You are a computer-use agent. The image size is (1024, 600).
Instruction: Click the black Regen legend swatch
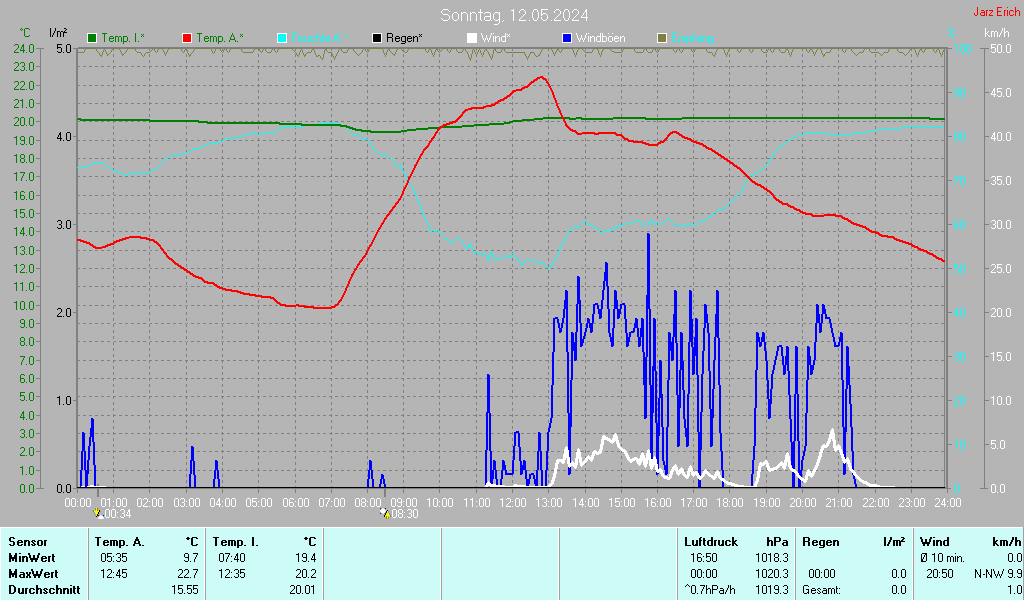tap(377, 38)
